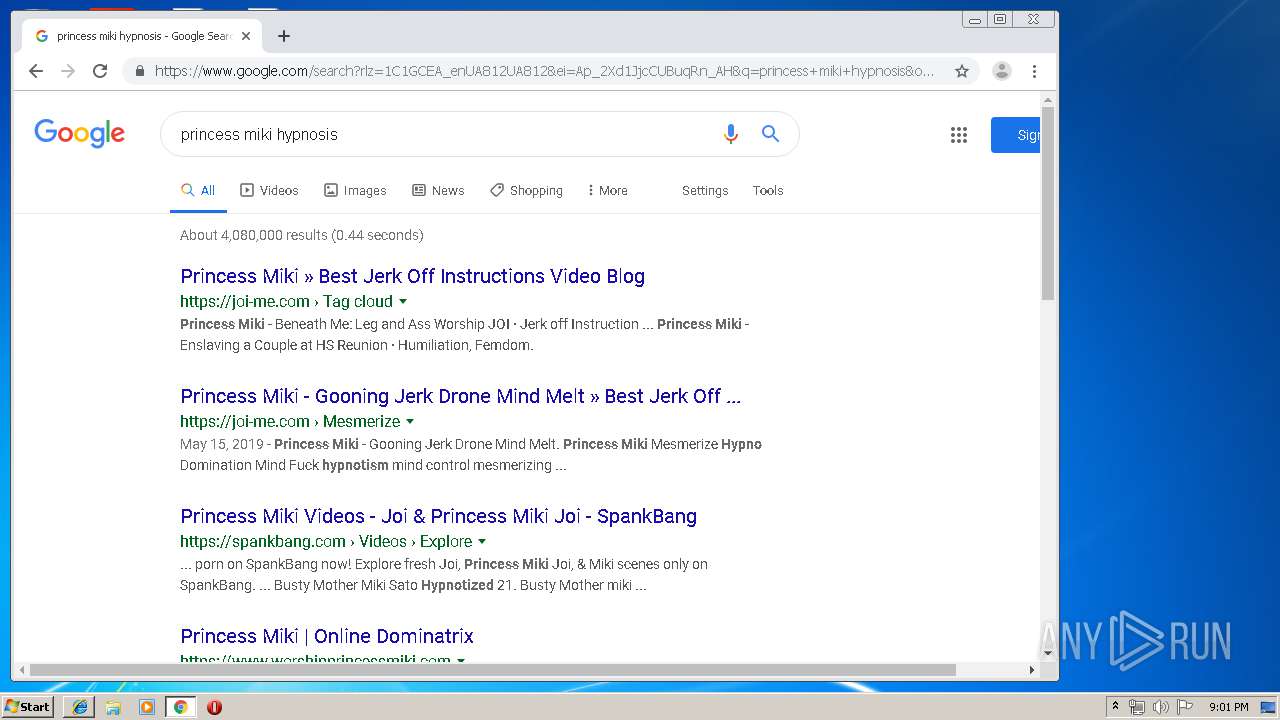Open the Windows Start menu
Screen dimensions: 1280x720
(28, 706)
